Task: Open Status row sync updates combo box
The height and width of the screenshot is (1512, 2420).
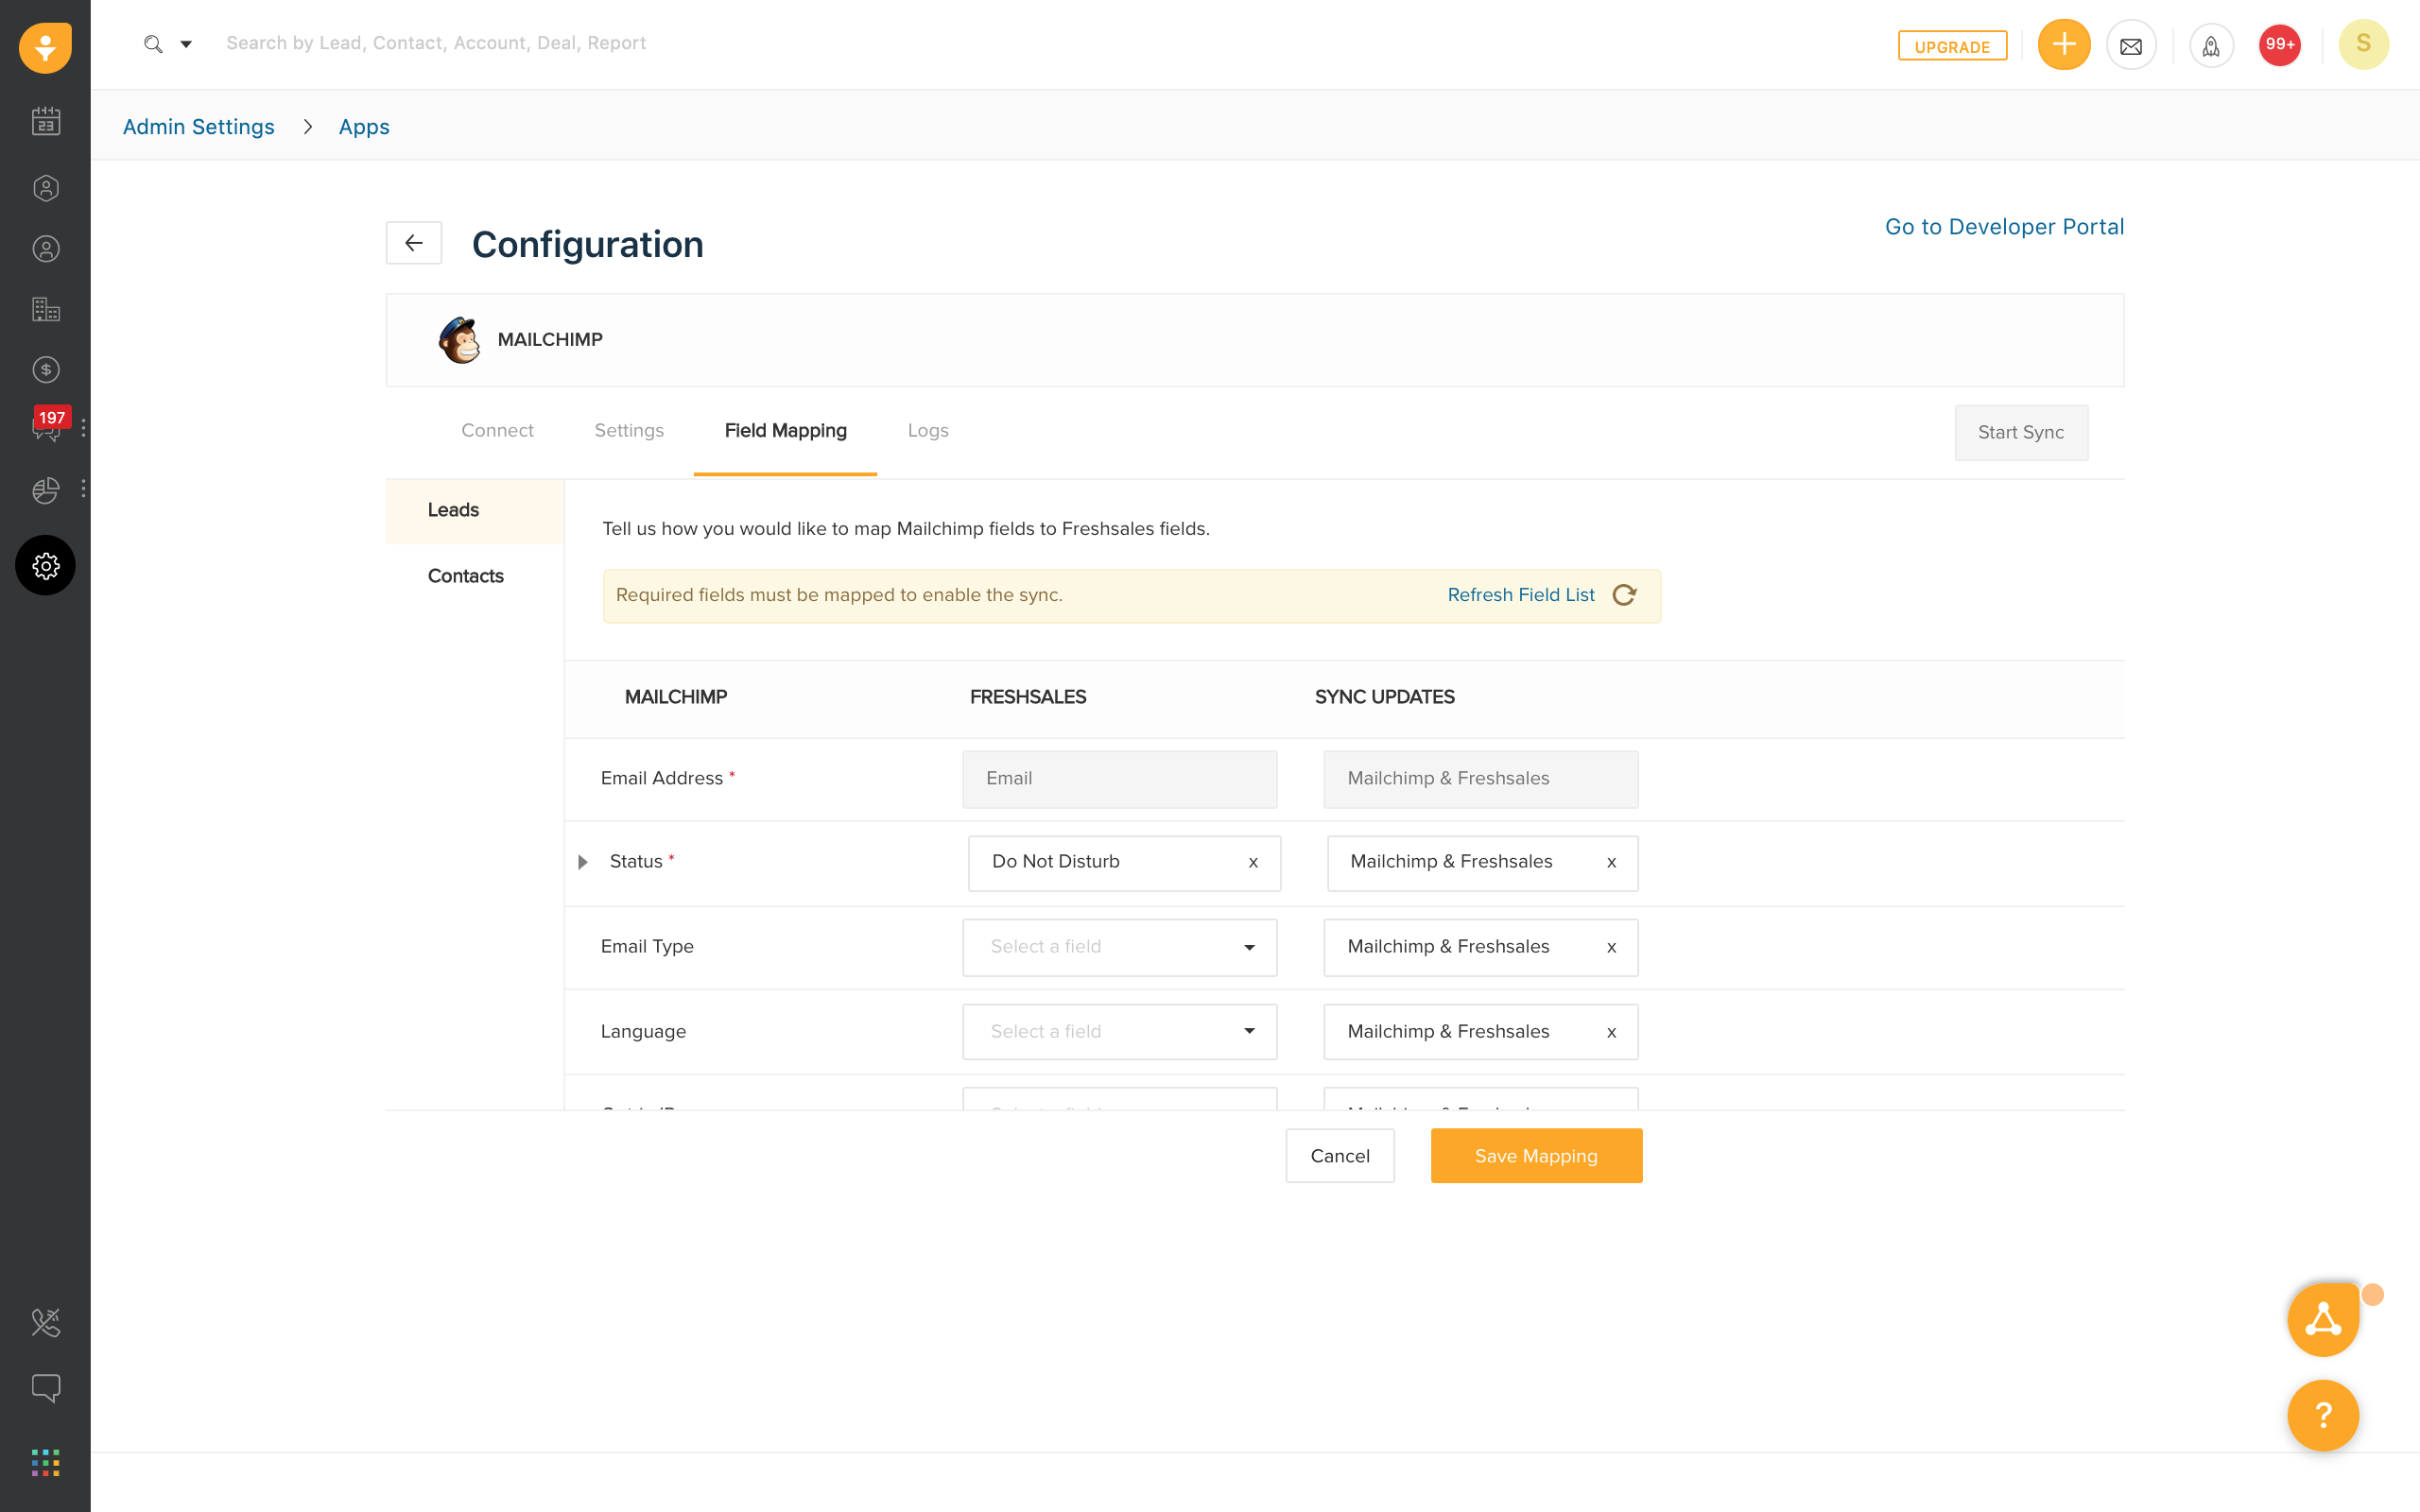Action: point(1482,863)
